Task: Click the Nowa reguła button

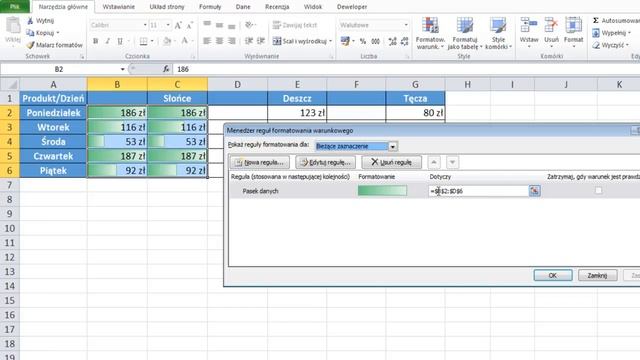Action: coord(260,162)
